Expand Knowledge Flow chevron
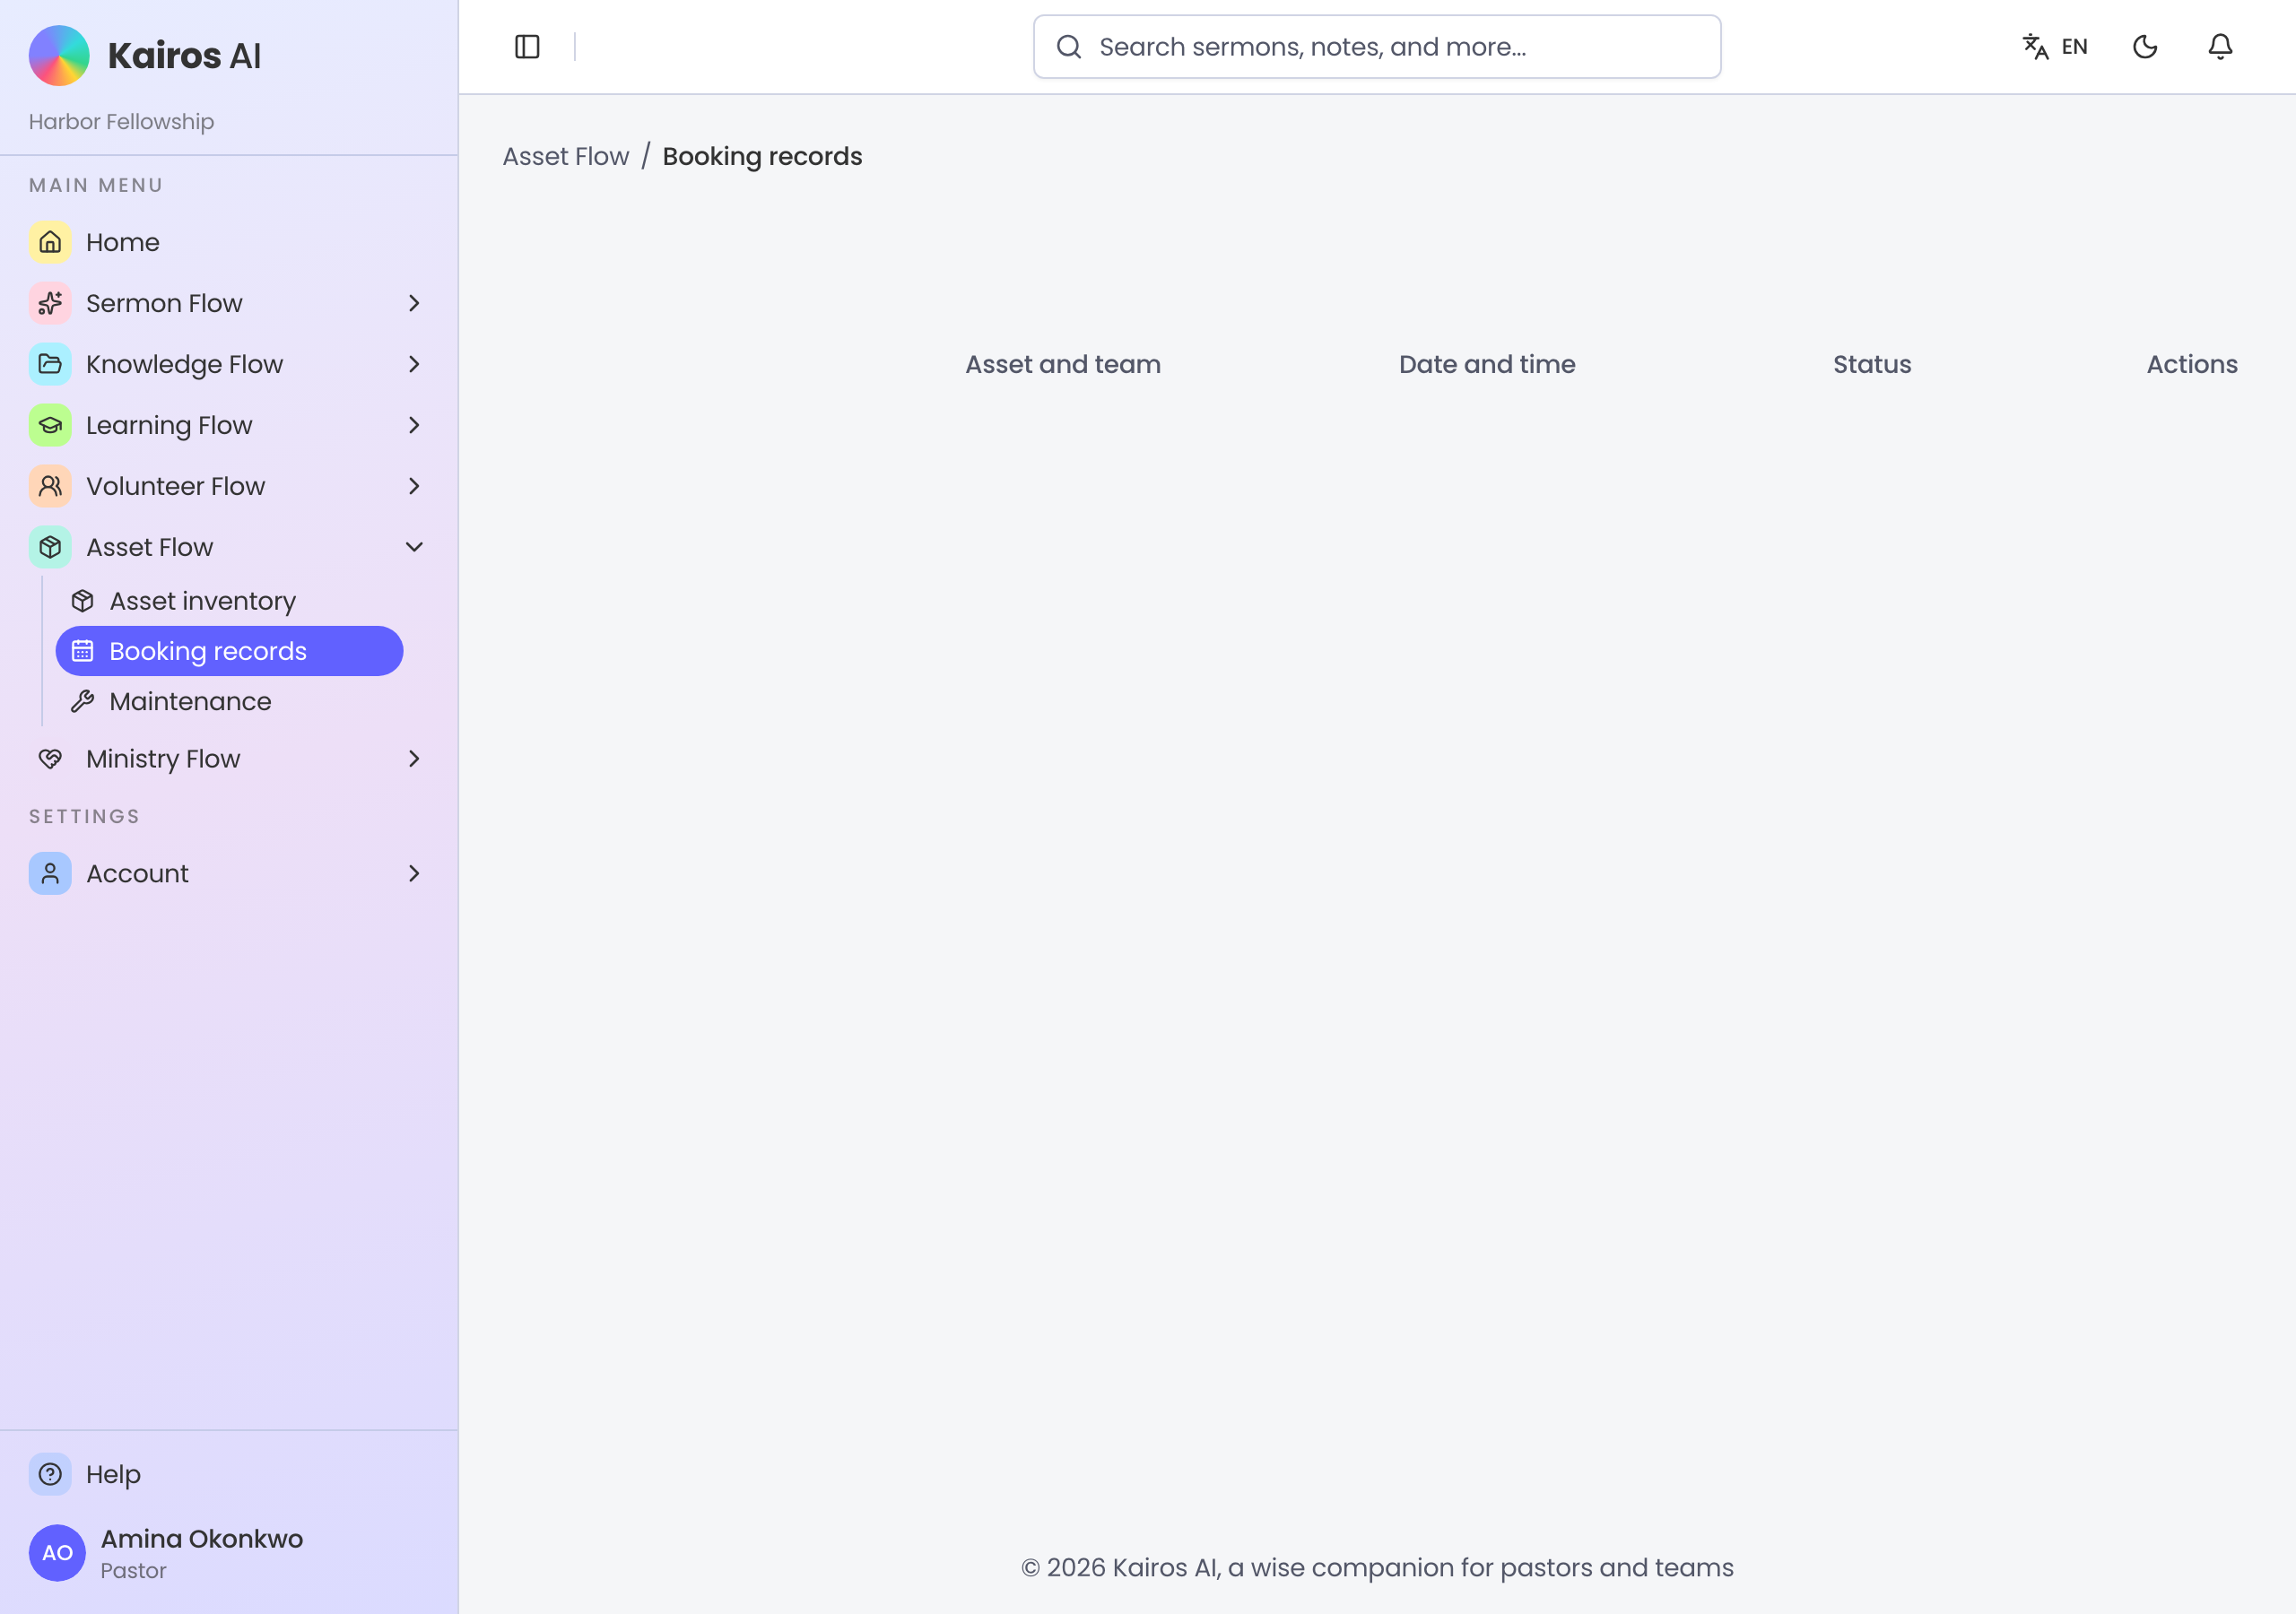 point(414,364)
